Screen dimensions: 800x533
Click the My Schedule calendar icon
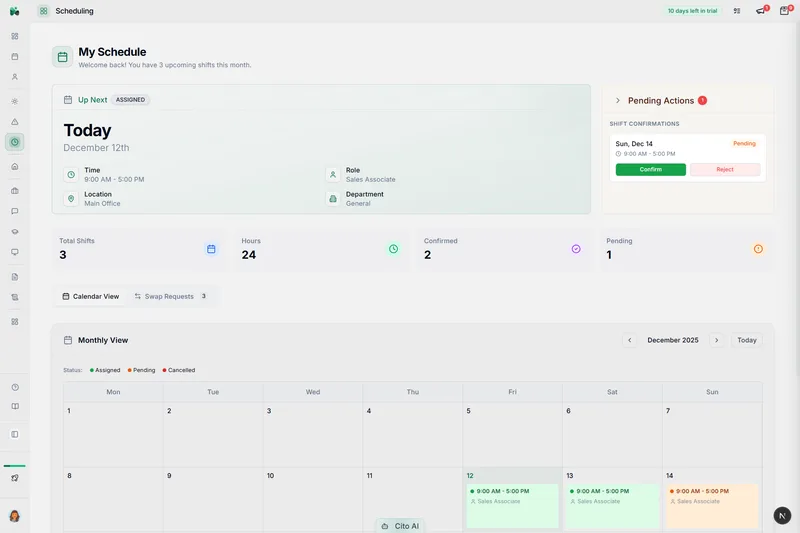(62, 57)
